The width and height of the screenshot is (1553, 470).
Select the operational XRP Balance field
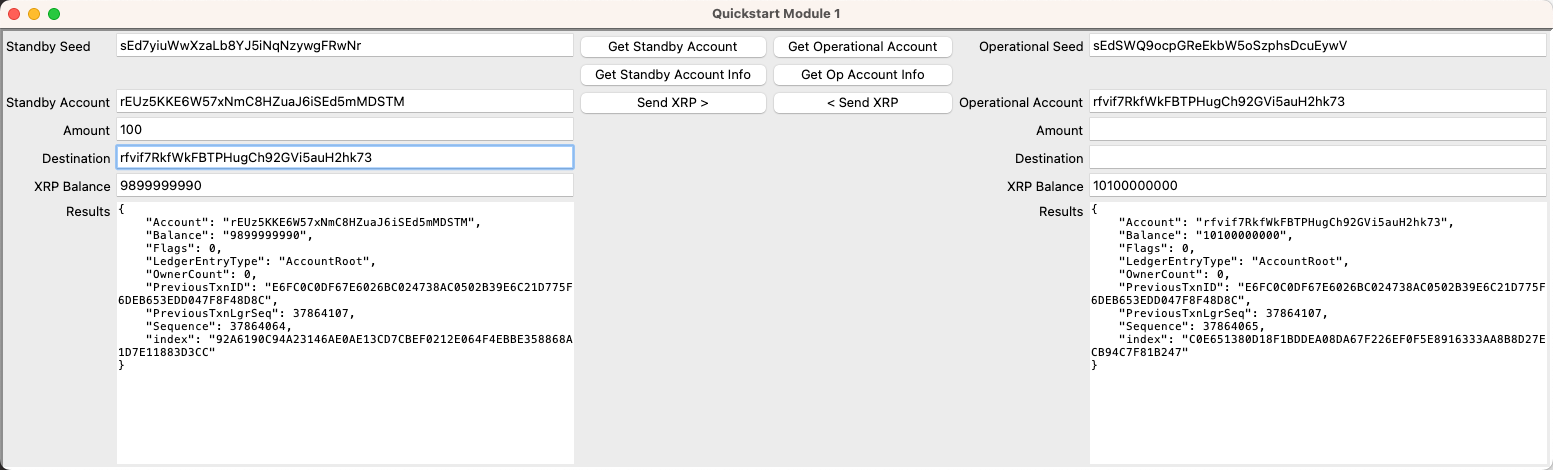click(1317, 186)
